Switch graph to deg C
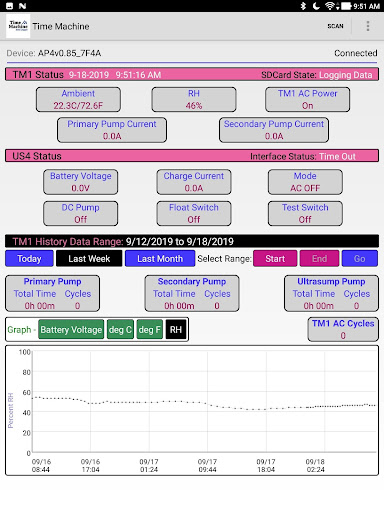 point(120,330)
